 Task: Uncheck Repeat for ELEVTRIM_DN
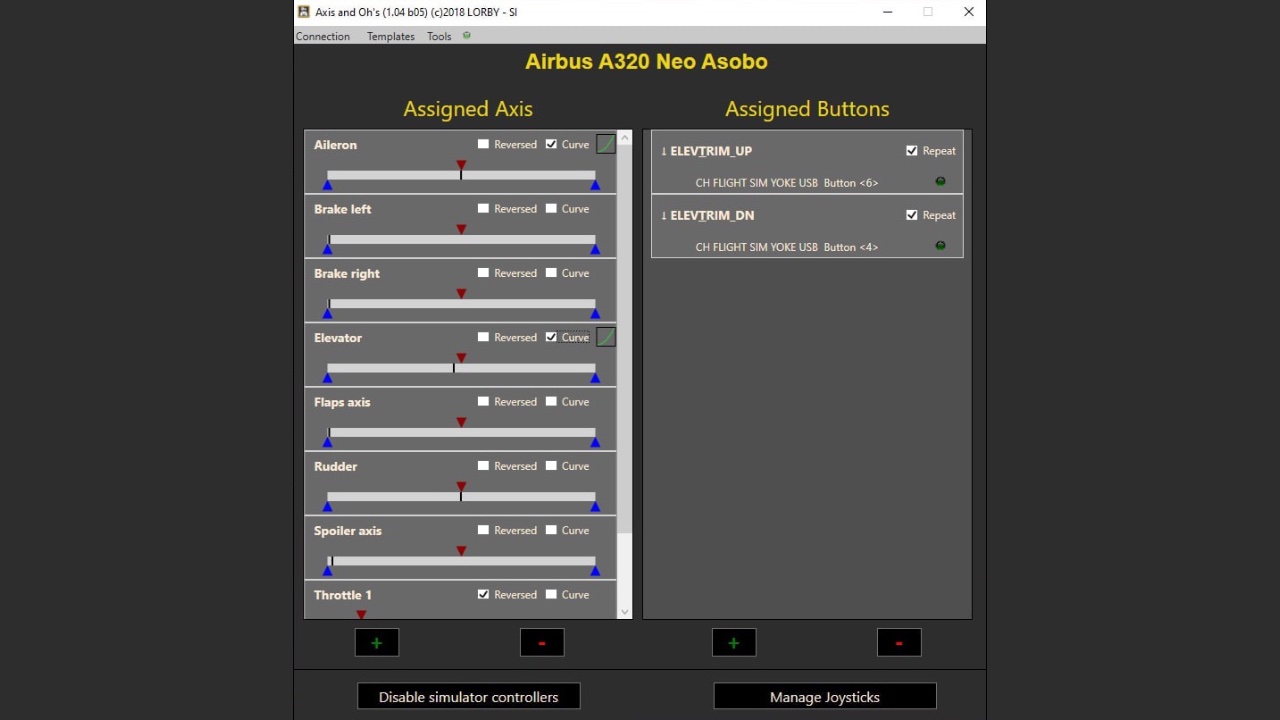(x=912, y=215)
